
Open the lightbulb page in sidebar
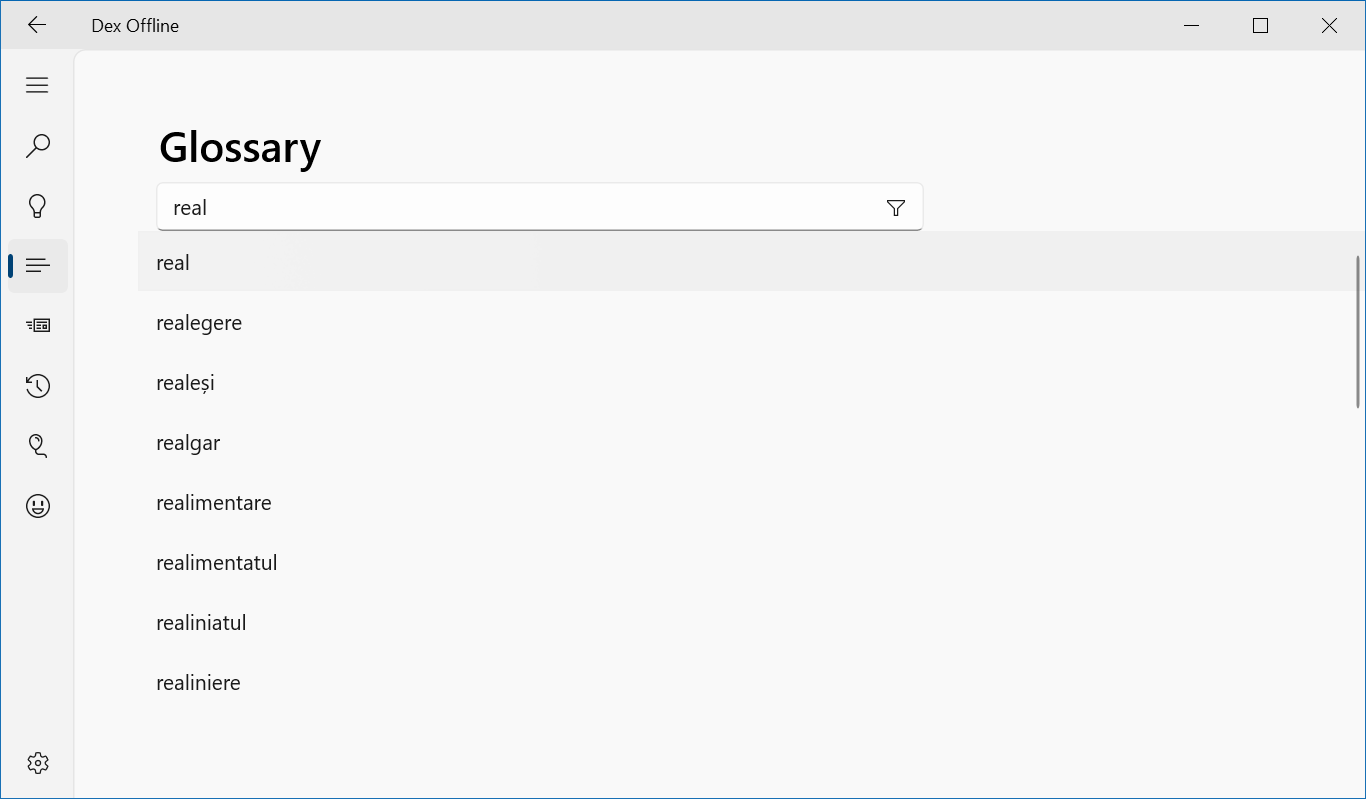pos(37,206)
